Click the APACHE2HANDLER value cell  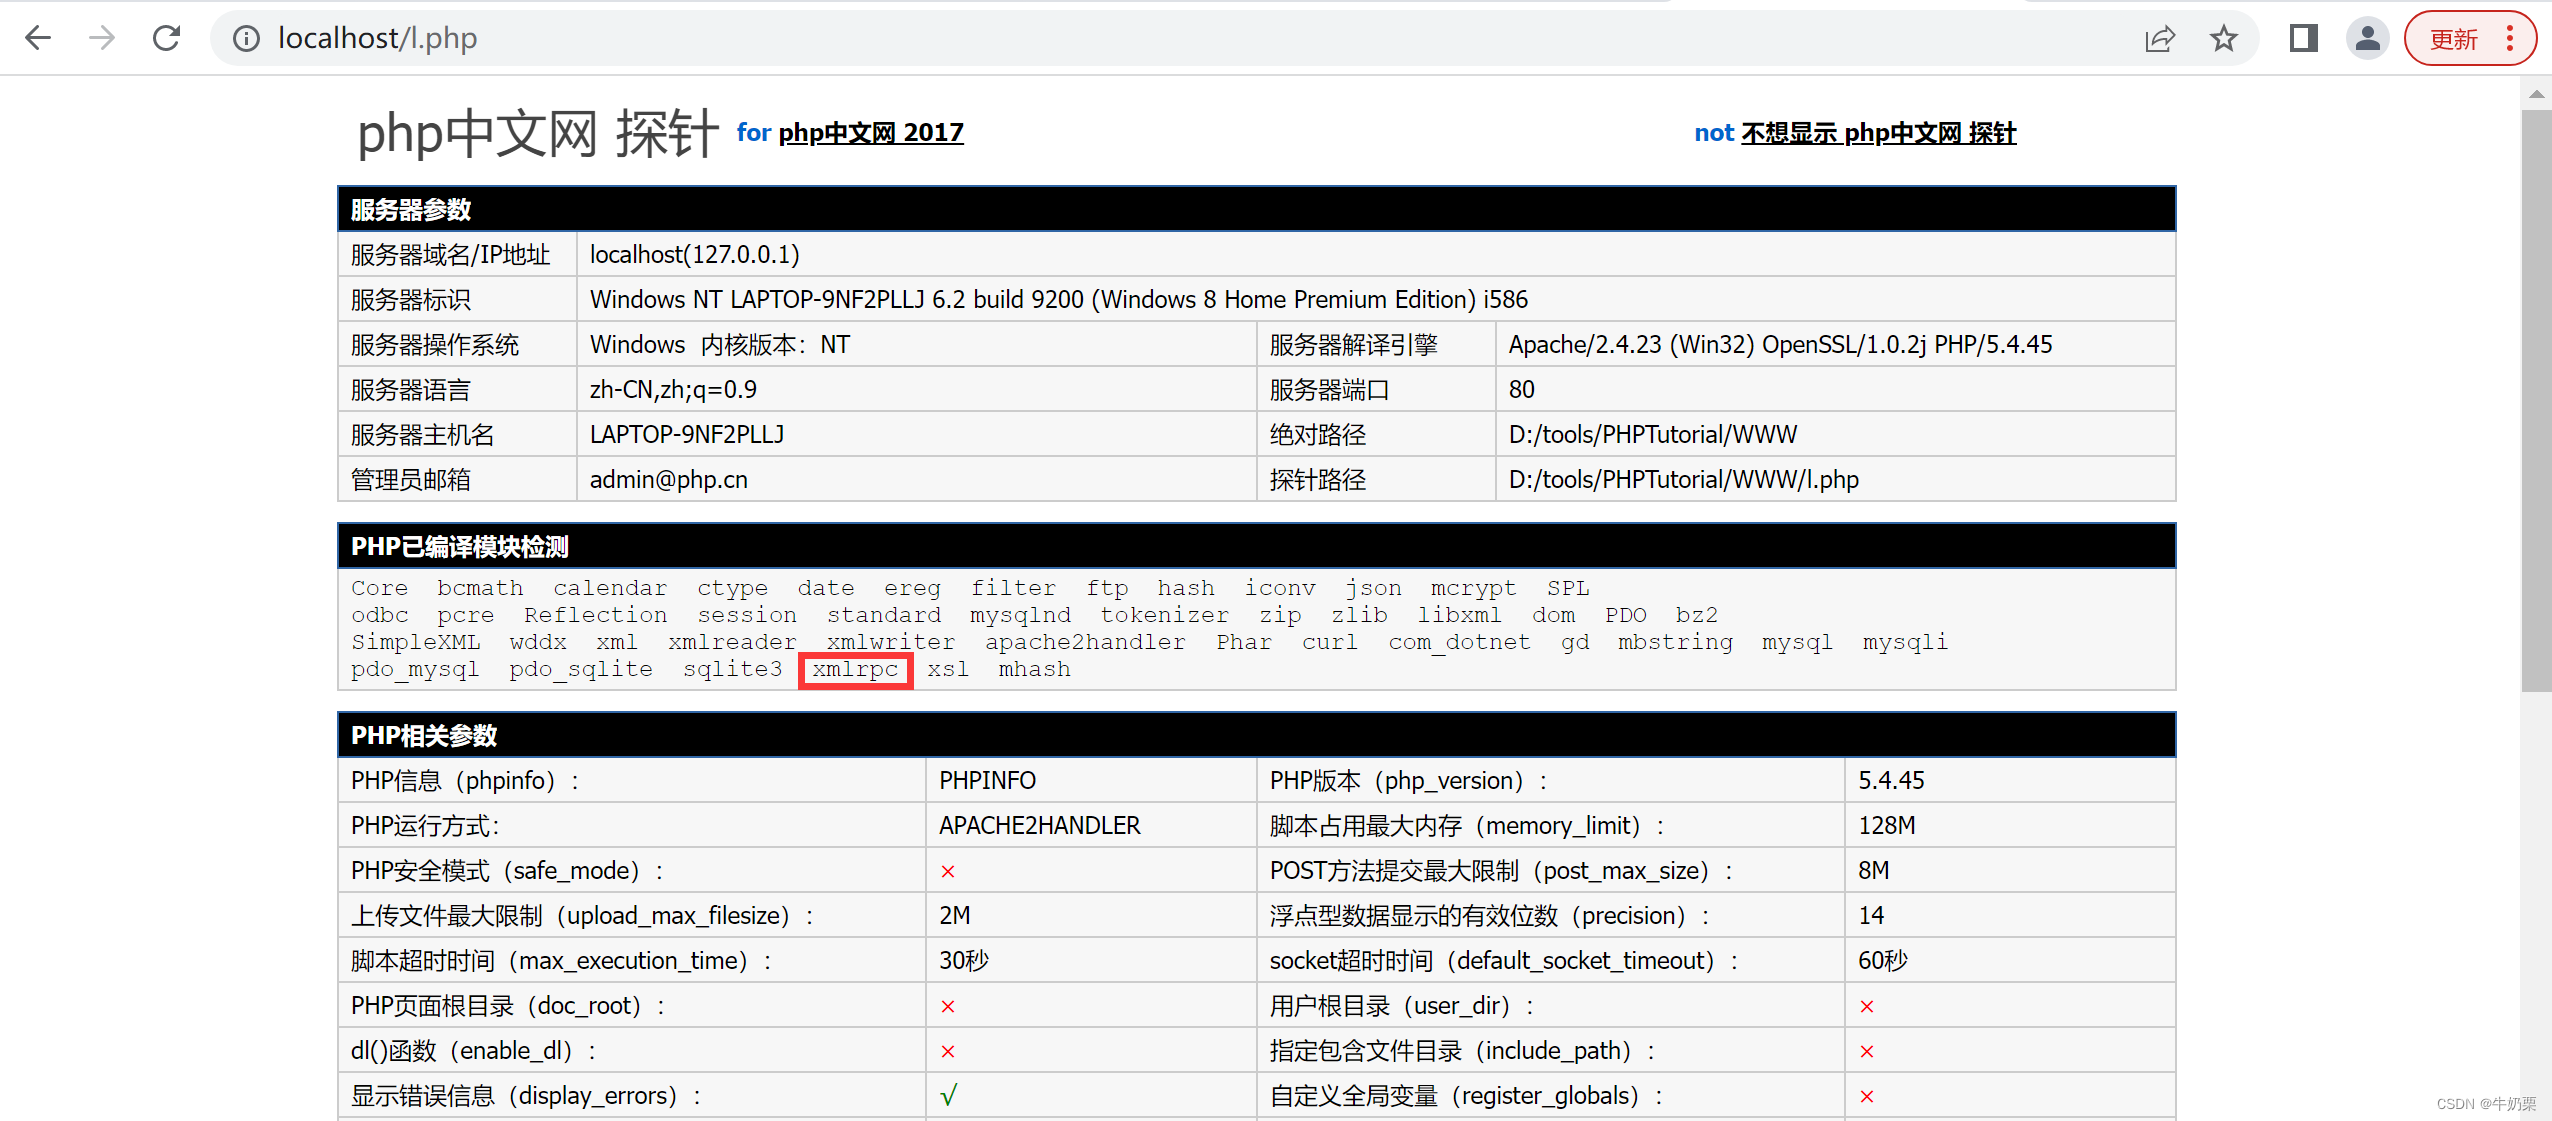[1038, 825]
